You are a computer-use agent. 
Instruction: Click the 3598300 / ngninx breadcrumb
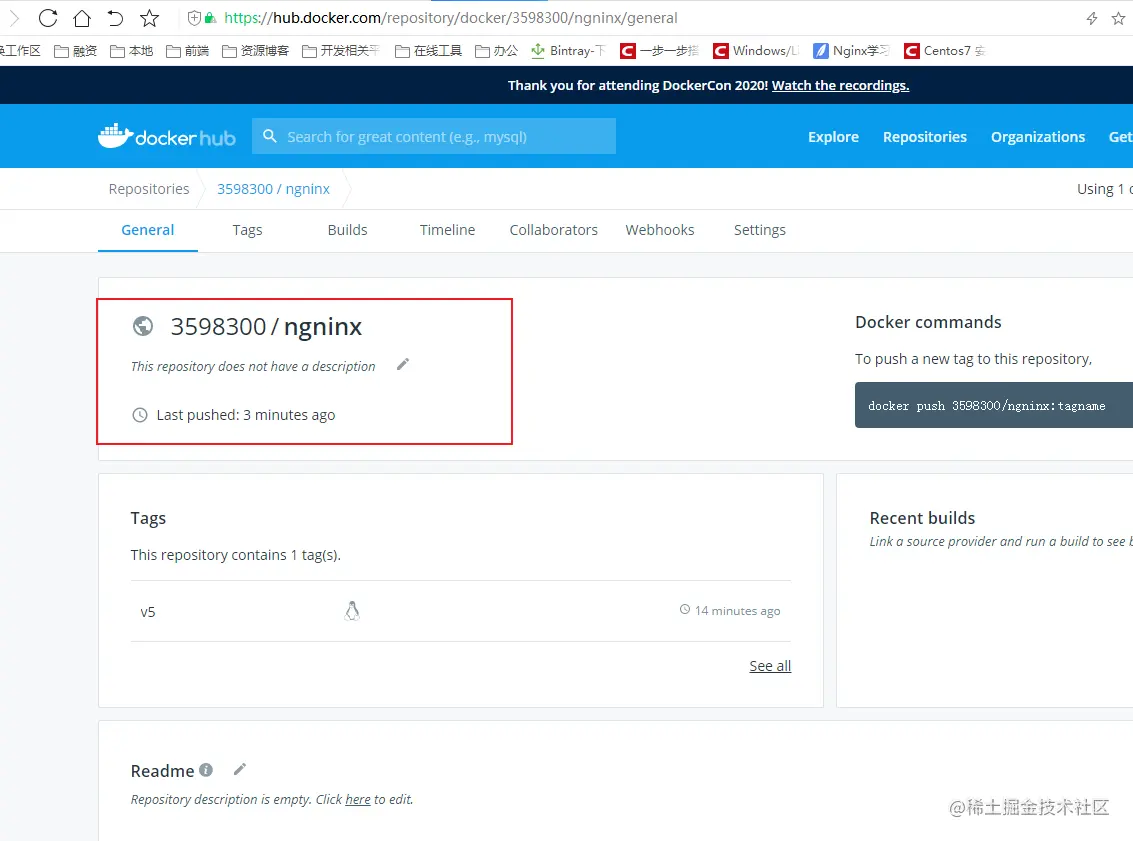point(273,189)
